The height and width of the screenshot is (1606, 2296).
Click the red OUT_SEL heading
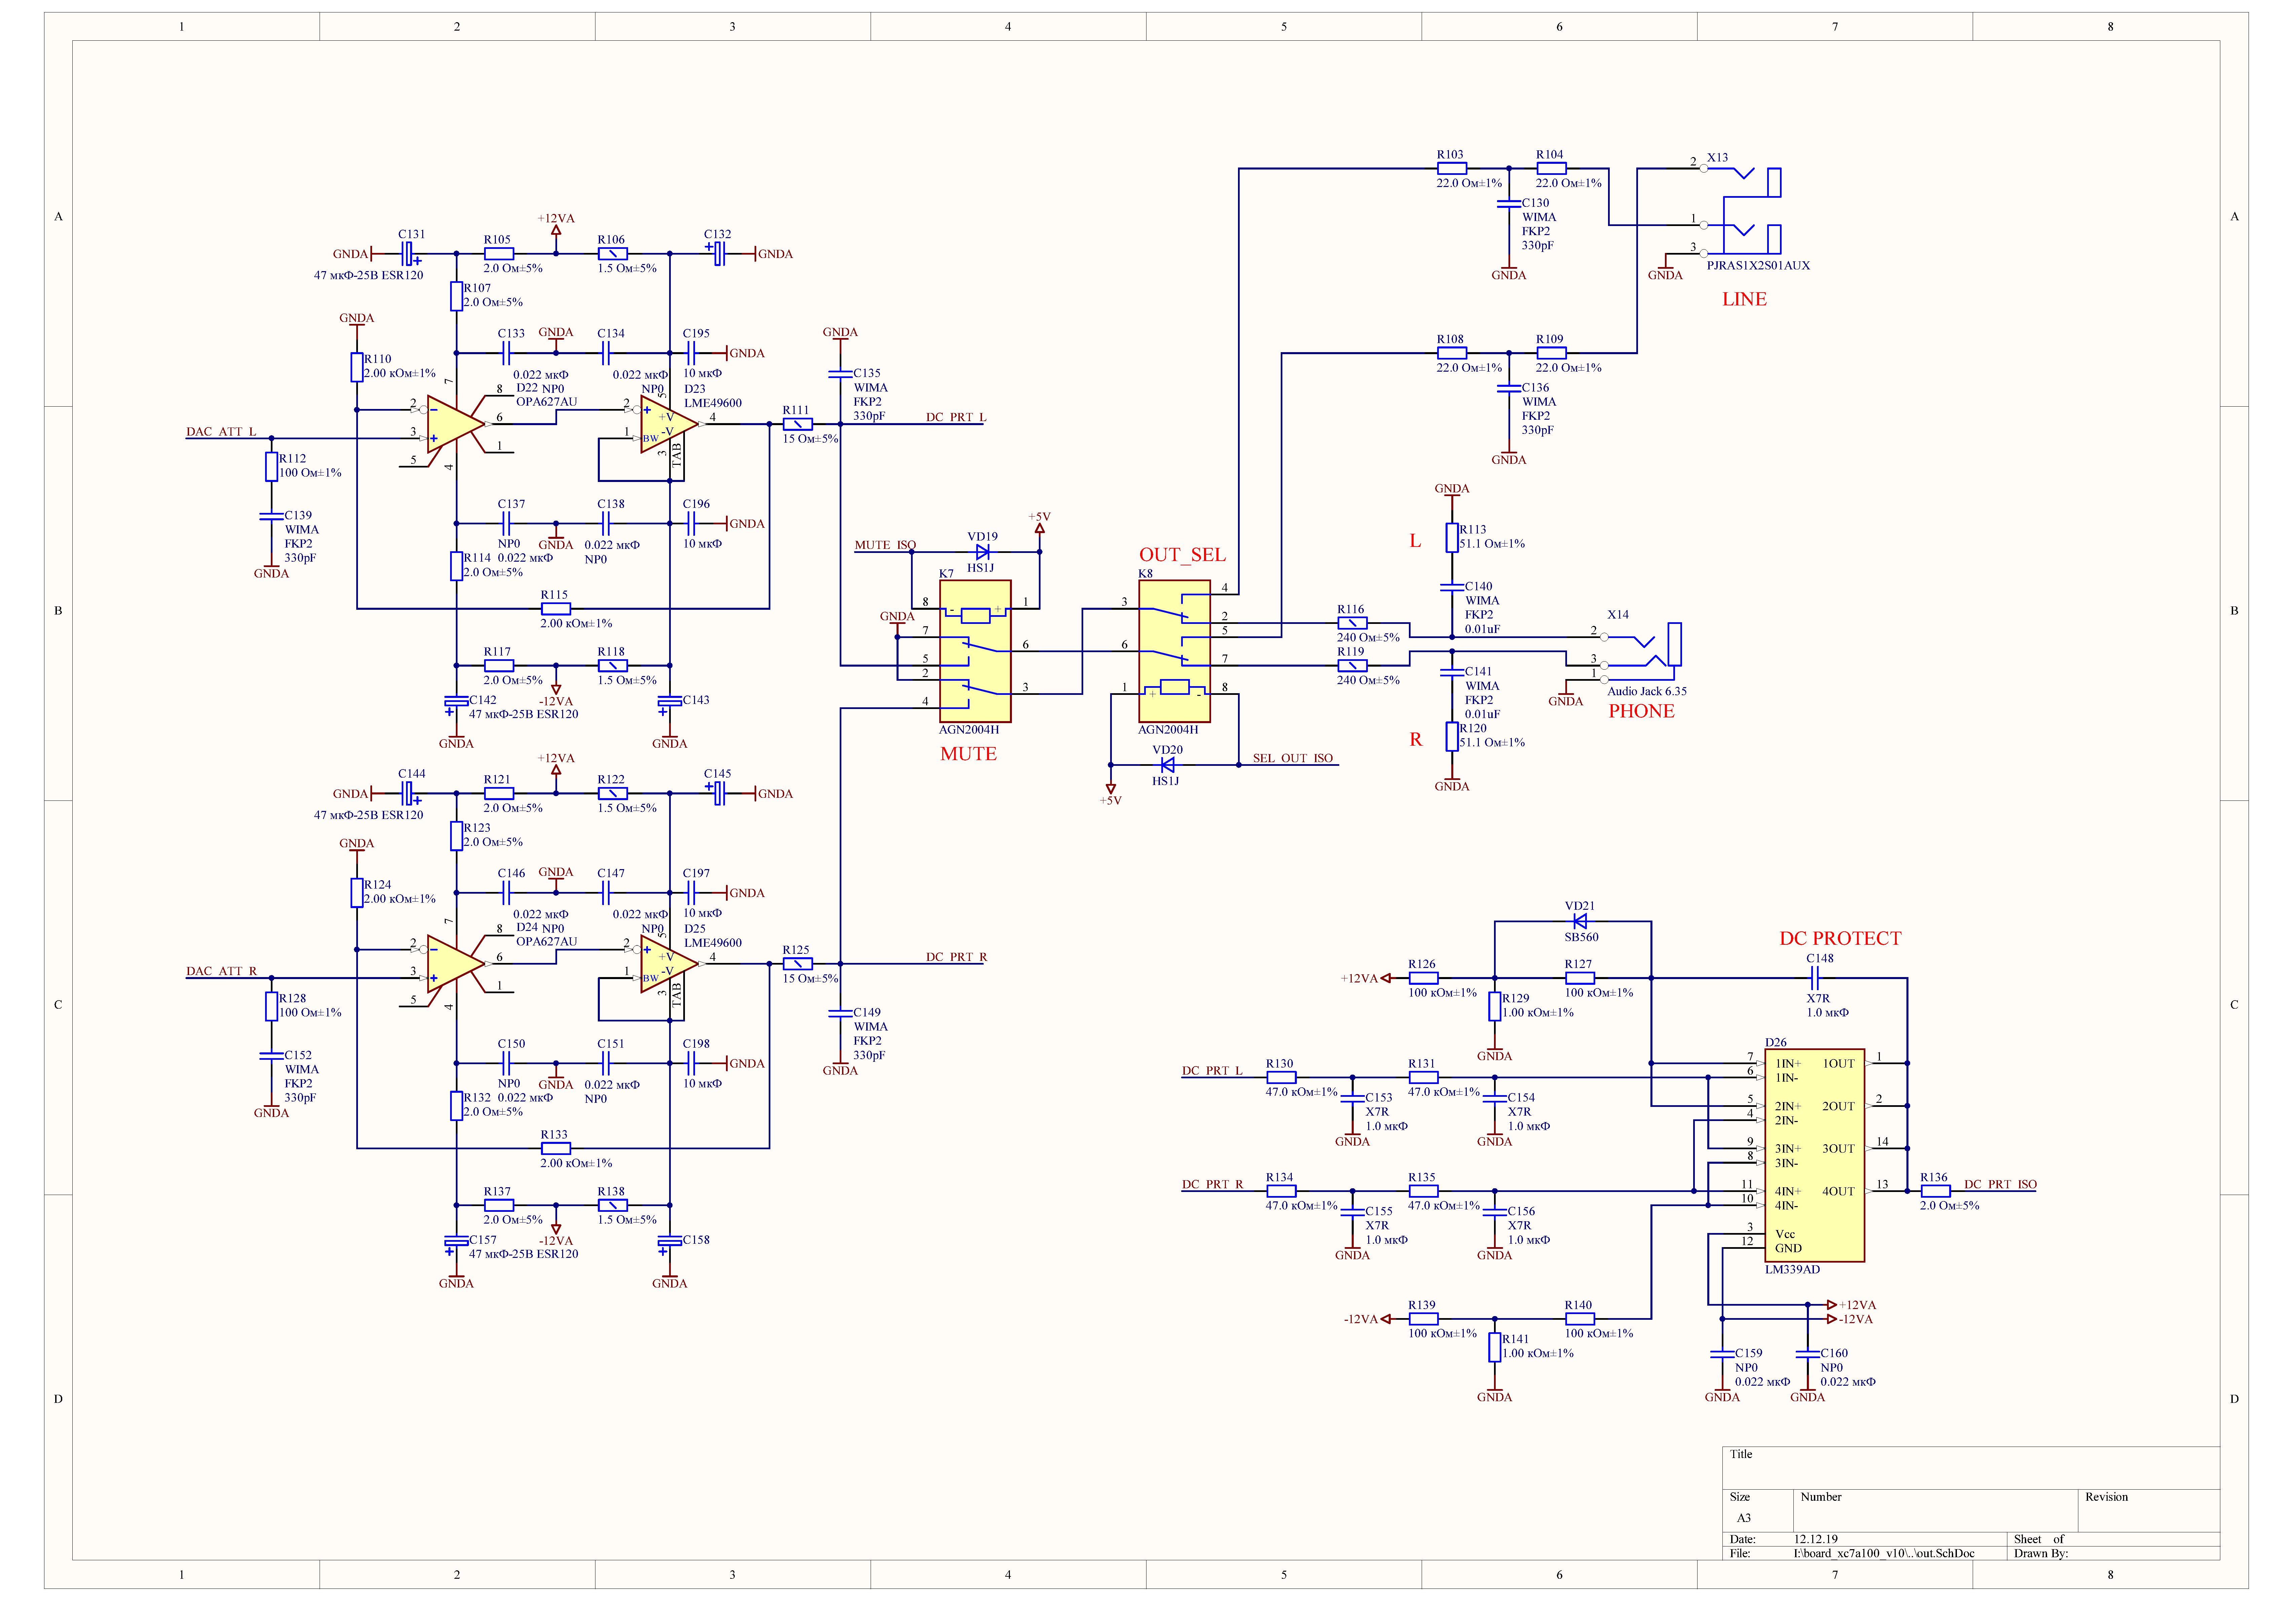[x=1182, y=555]
